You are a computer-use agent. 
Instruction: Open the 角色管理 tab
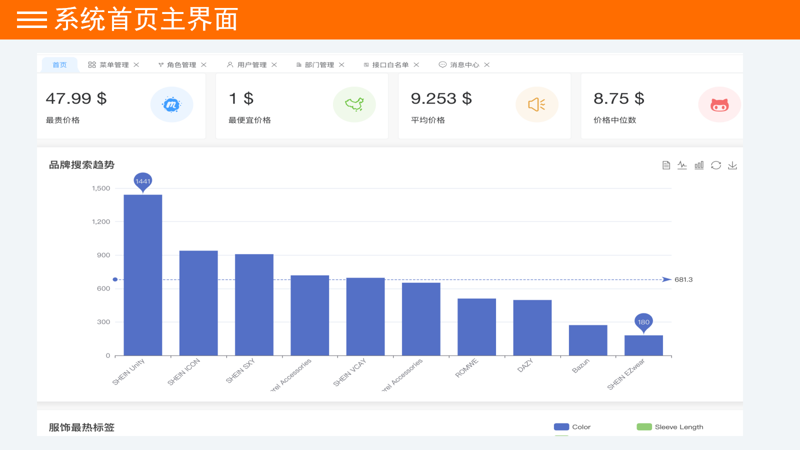pyautogui.click(x=181, y=65)
